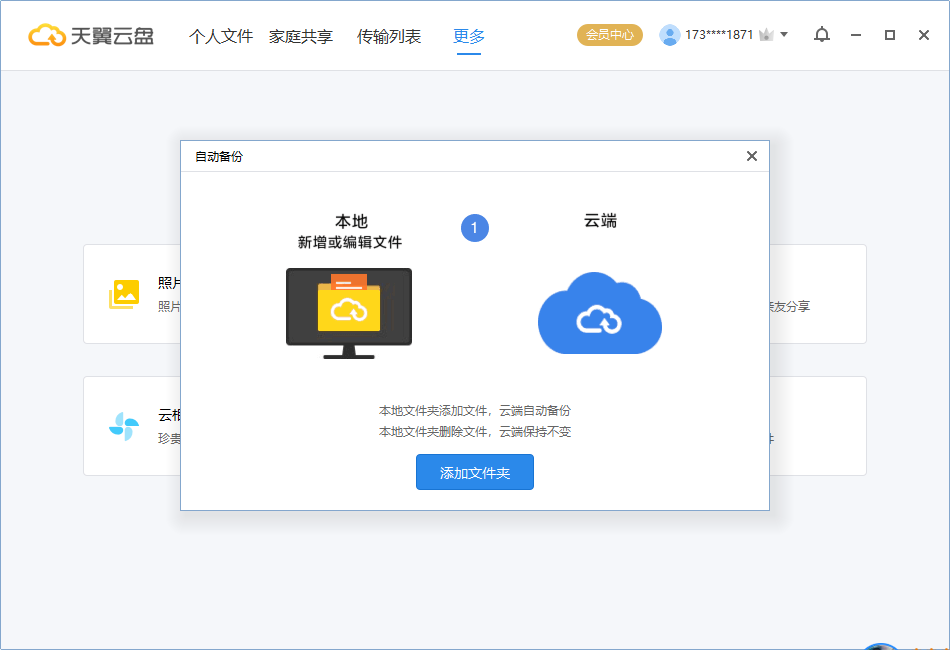Click the step 1 circle indicator
This screenshot has height=650, width=950.
474,228
